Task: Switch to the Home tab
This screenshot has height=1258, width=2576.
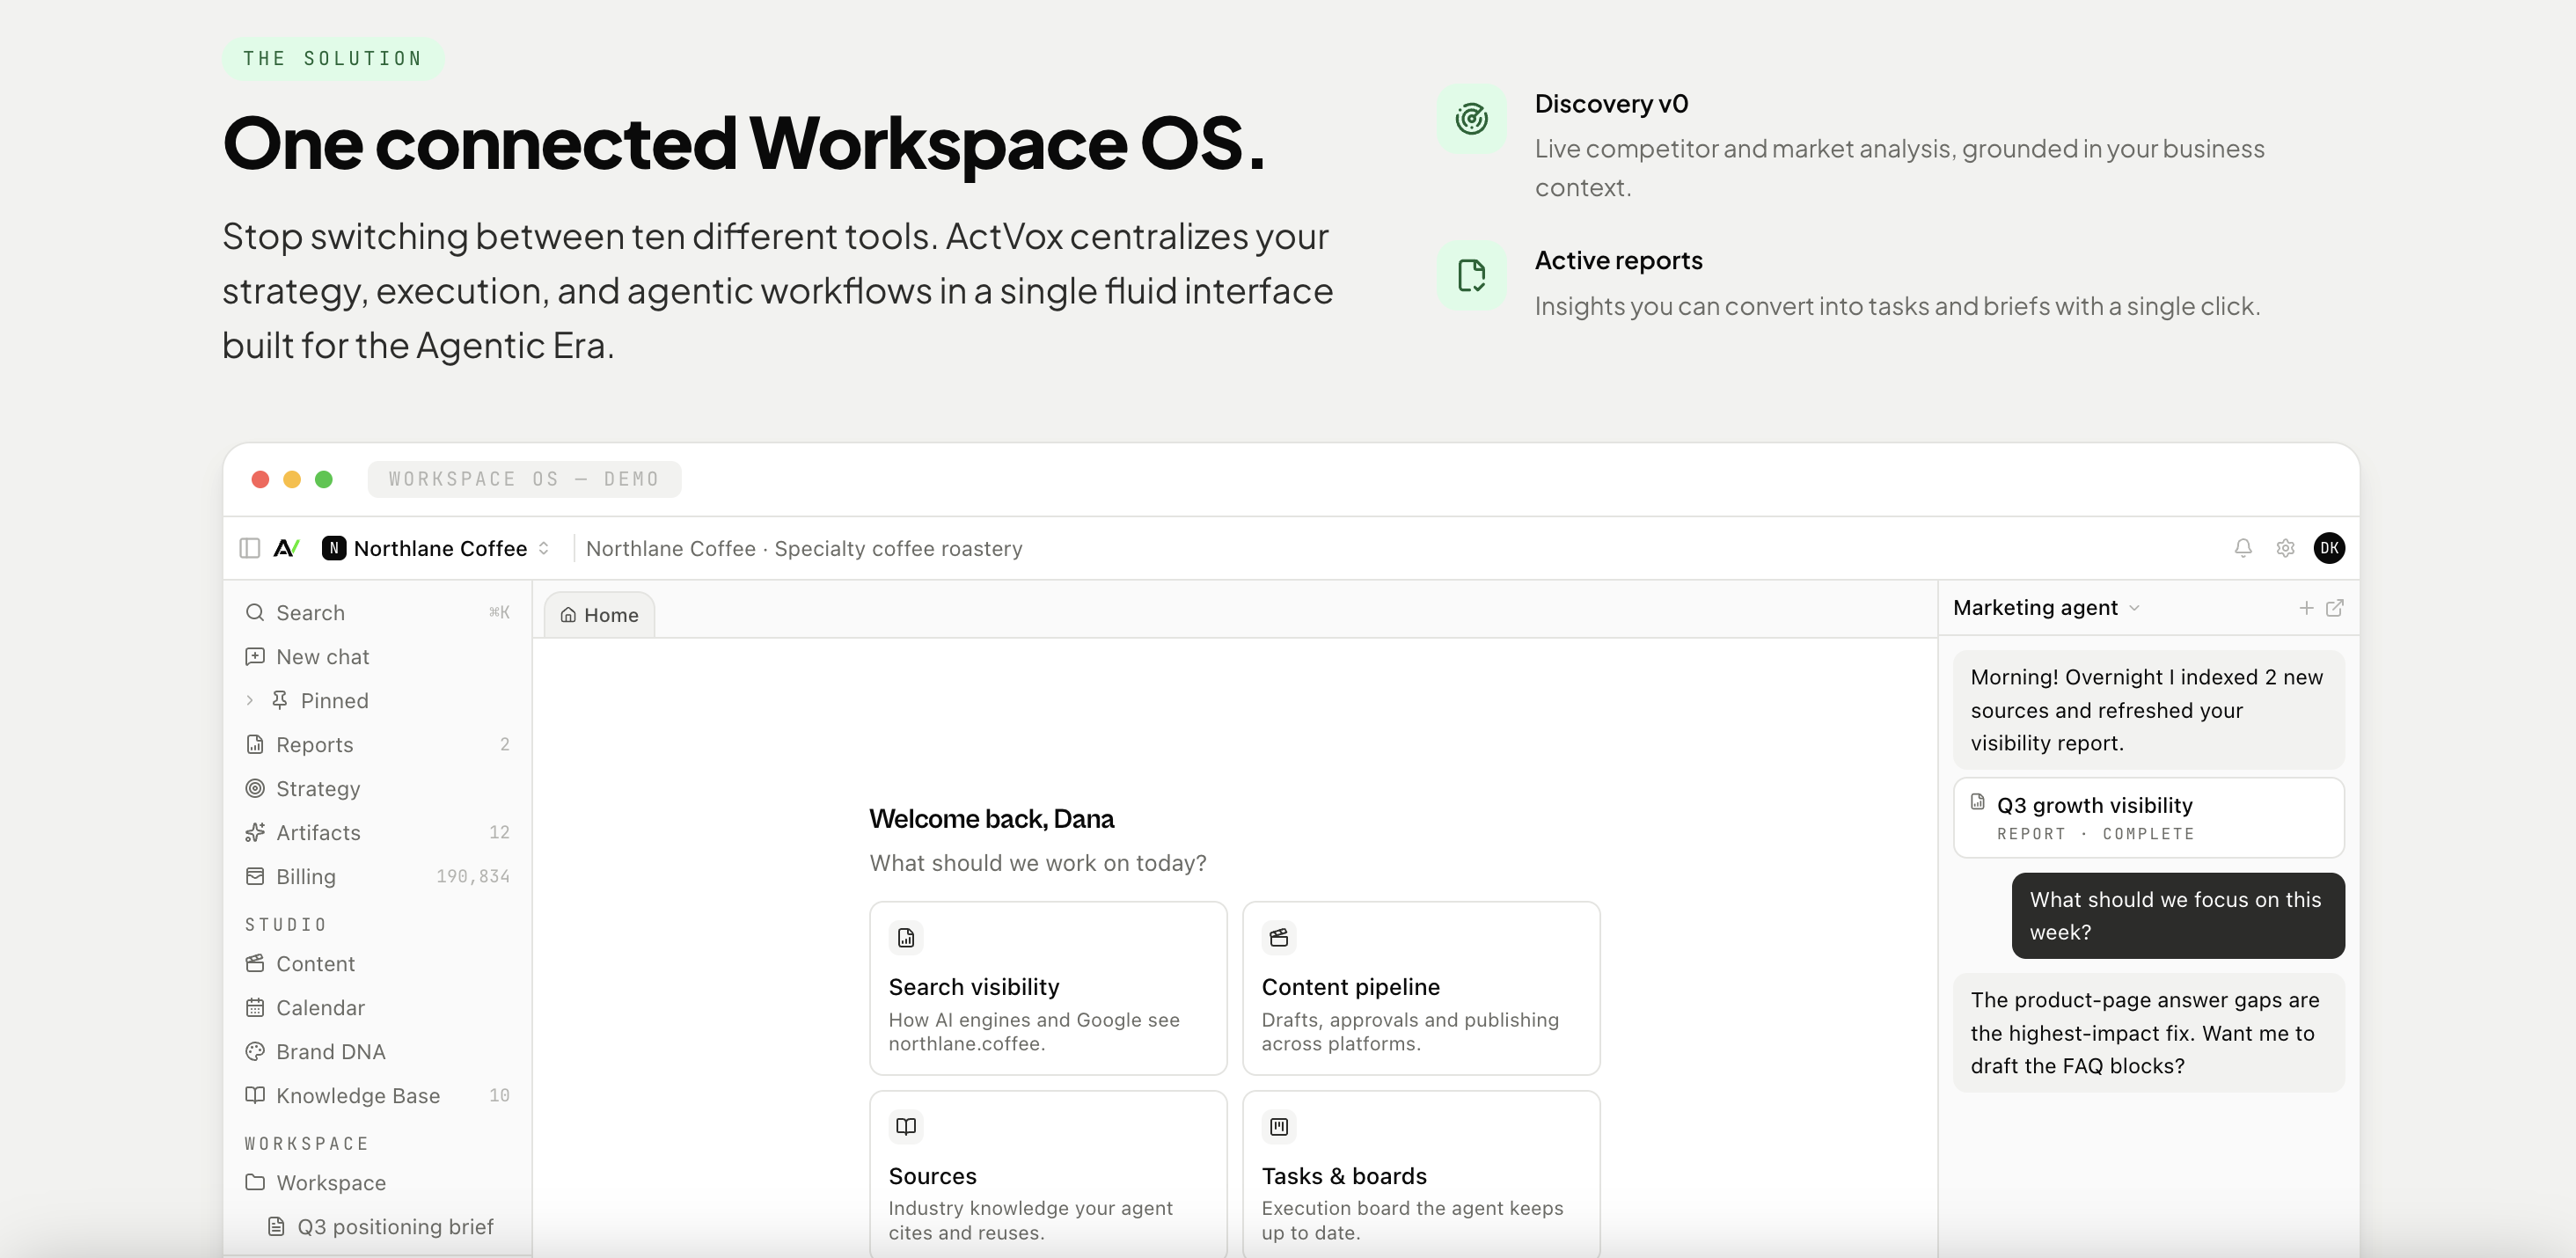Action: click(x=599, y=615)
